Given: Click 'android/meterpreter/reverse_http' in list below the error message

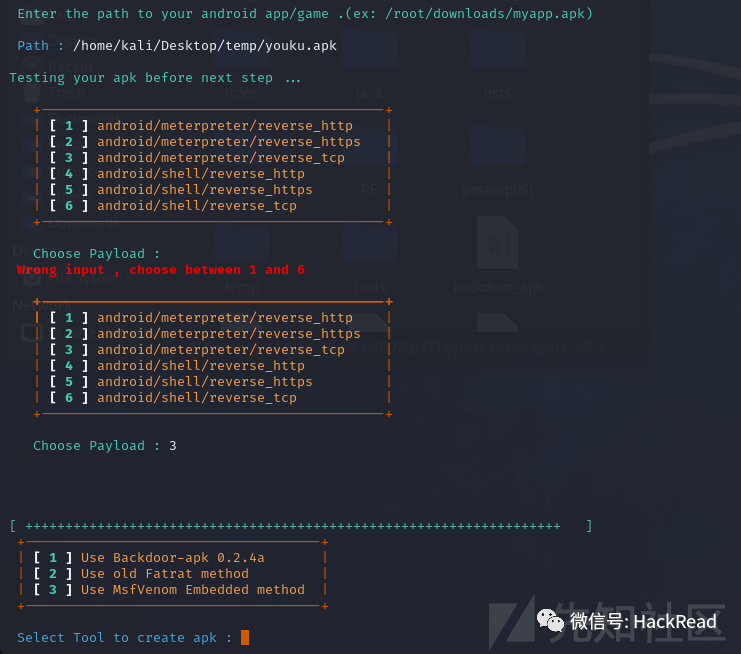Looking at the screenshot, I should tap(225, 318).
